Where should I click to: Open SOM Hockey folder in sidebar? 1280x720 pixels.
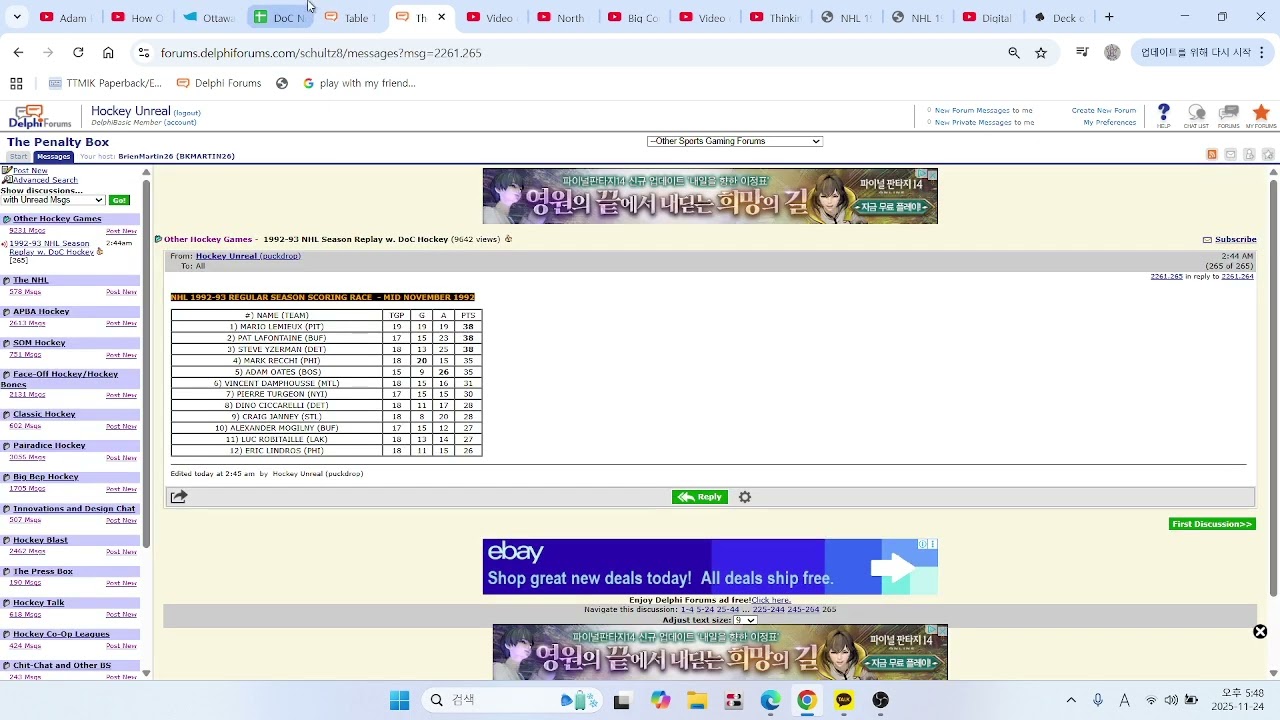click(39, 343)
